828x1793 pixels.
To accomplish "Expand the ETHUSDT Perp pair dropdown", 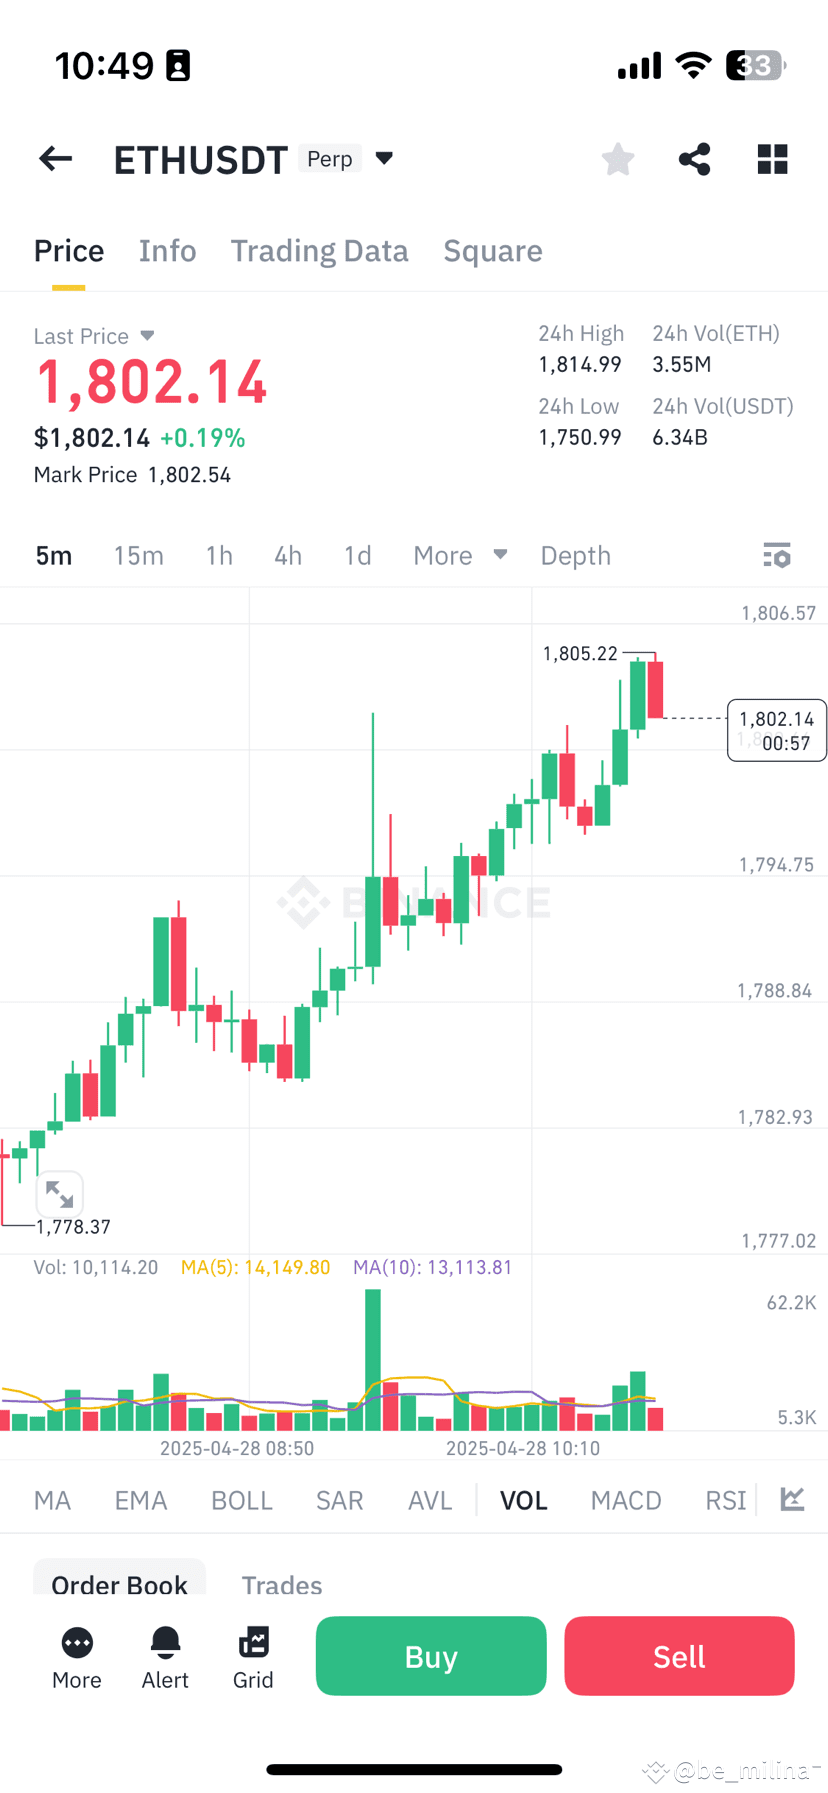I will pyautogui.click(x=384, y=158).
